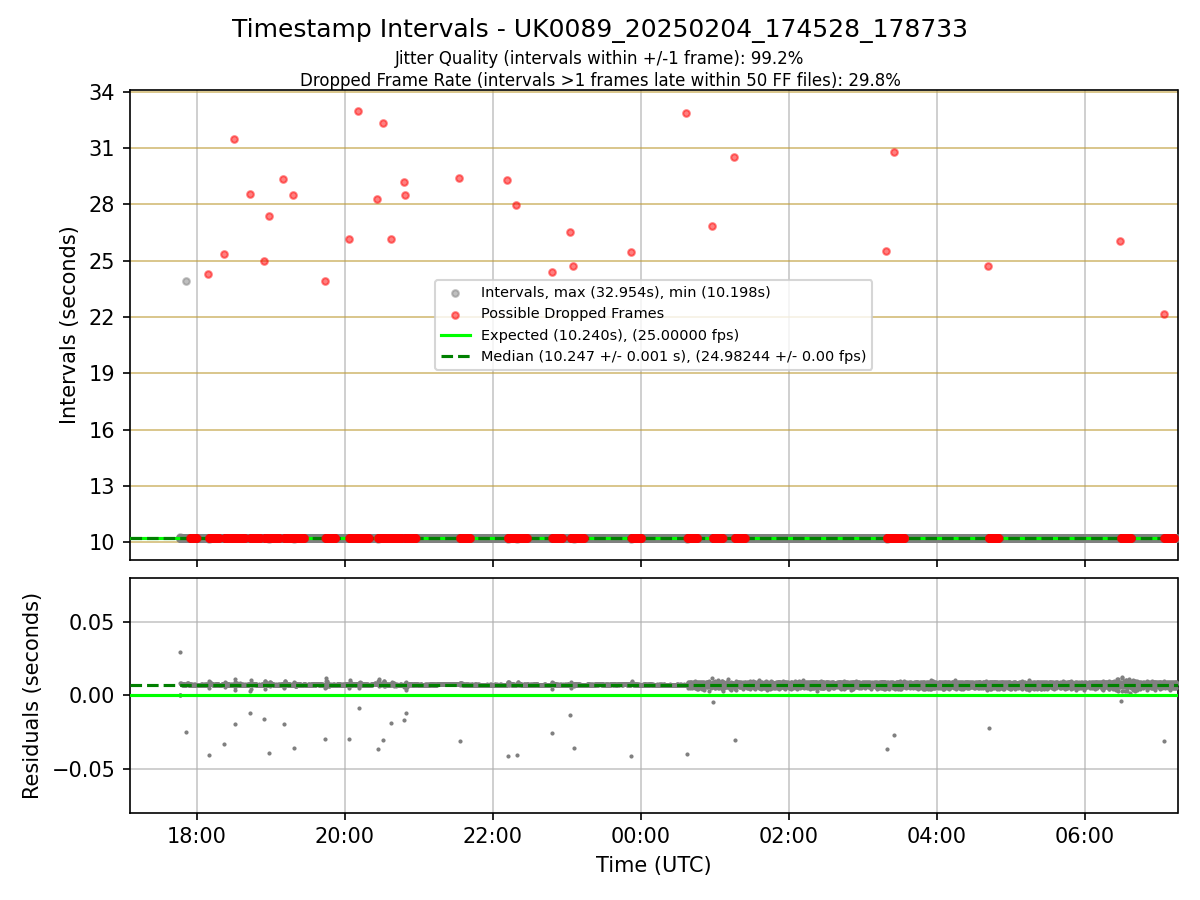Click the plot title 'Timestamp Intervals - UK0089_20250204_174528_178733'
1200x900 pixels.
point(600,29)
